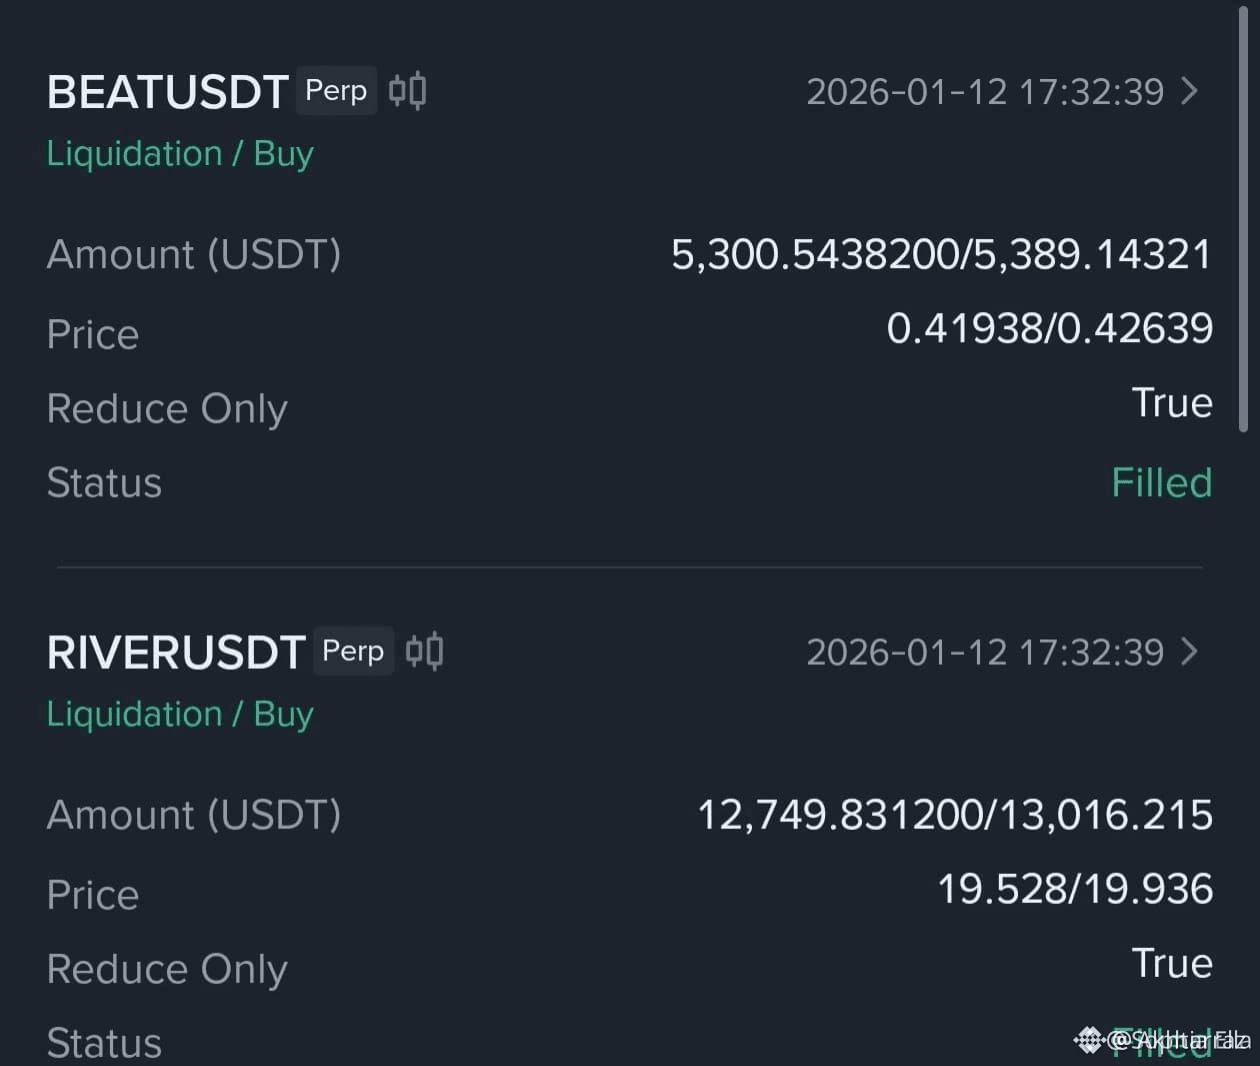1260x1066 pixels.
Task: Click the vertical scrollbar thumb
Action: [1243, 220]
